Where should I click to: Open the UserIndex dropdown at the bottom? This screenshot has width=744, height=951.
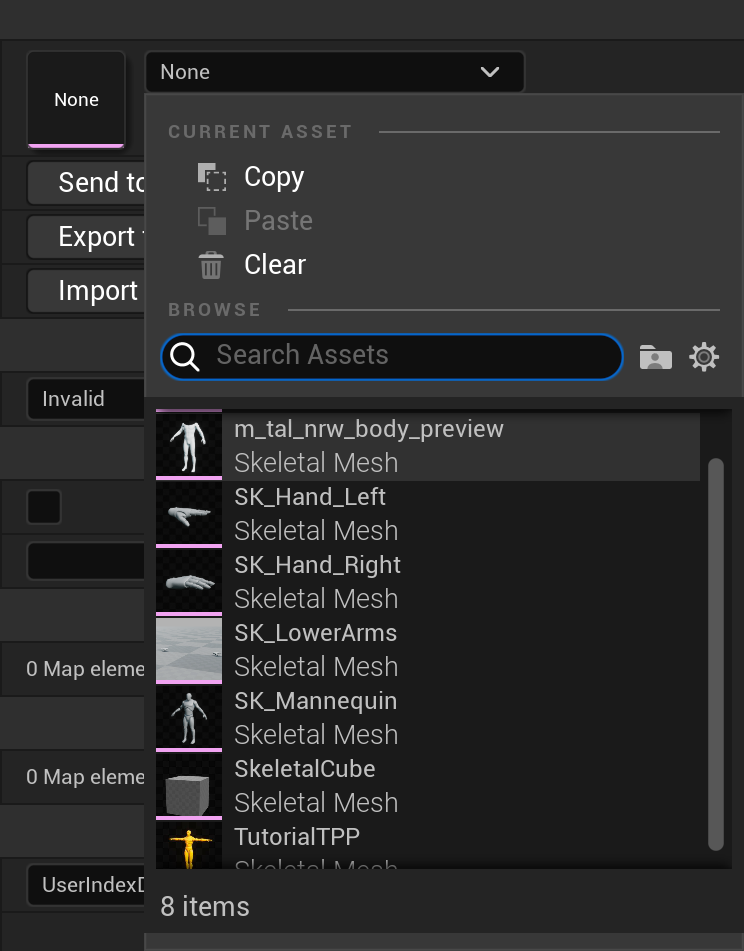pyautogui.click(x=85, y=885)
